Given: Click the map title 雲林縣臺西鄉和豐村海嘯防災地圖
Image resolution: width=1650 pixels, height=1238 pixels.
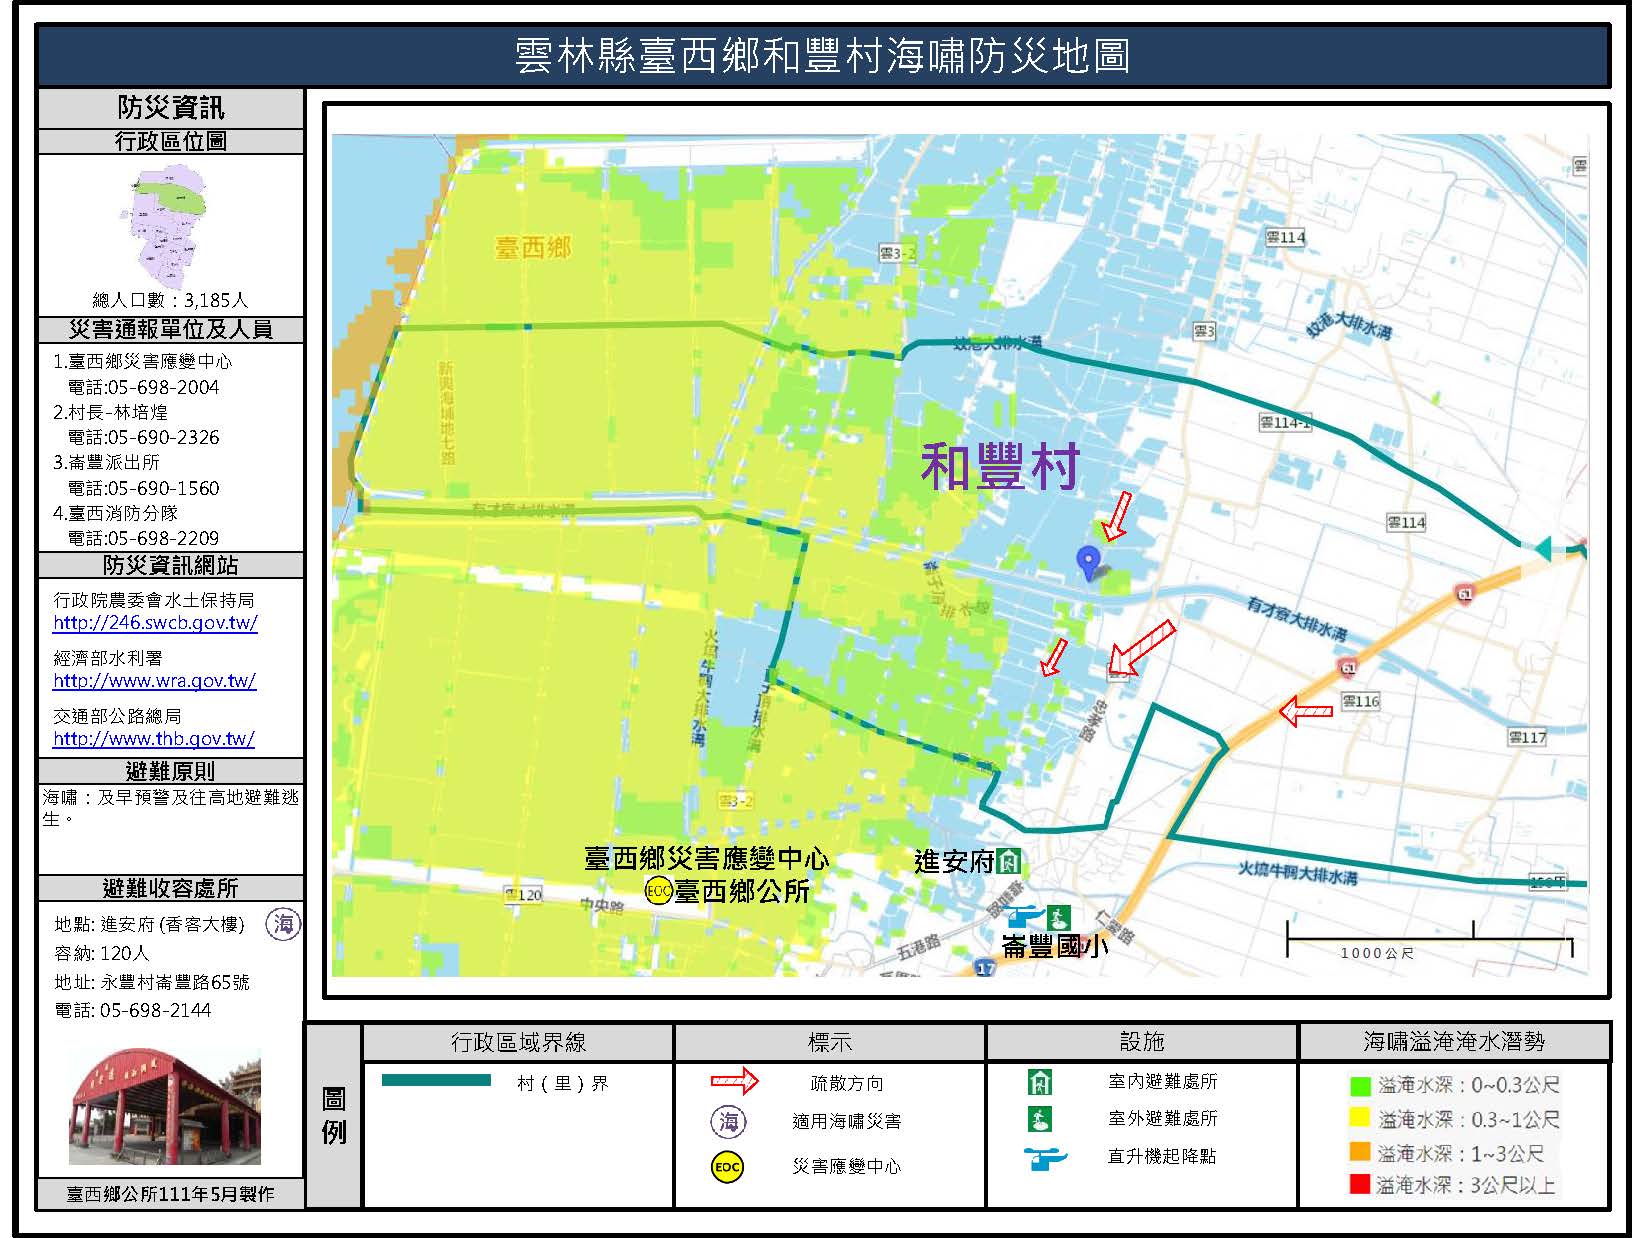Looking at the screenshot, I should tap(823, 56).
